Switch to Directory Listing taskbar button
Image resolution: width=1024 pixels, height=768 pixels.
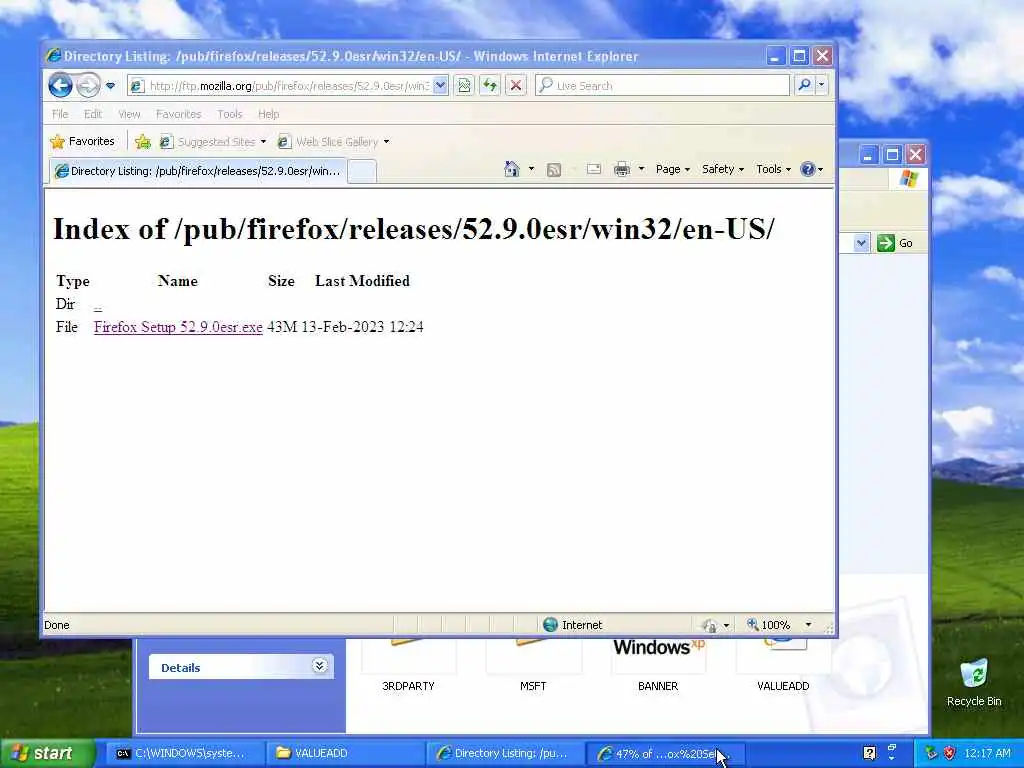pyautogui.click(x=505, y=753)
